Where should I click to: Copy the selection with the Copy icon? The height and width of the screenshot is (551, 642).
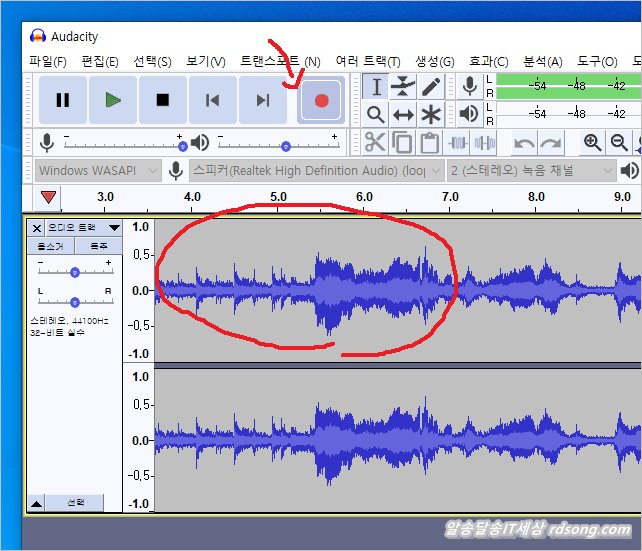[x=402, y=142]
